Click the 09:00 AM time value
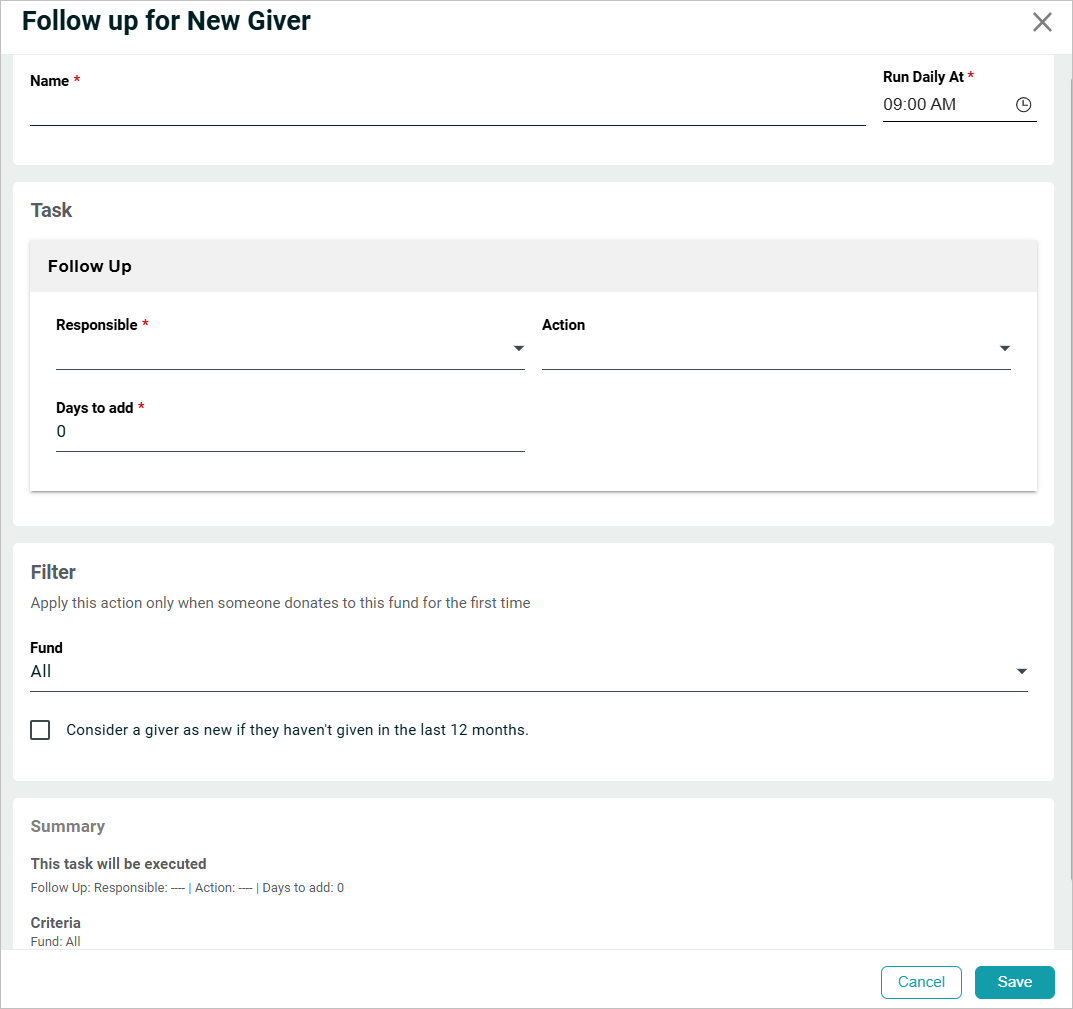Viewport: 1073px width, 1009px height. coord(919,105)
